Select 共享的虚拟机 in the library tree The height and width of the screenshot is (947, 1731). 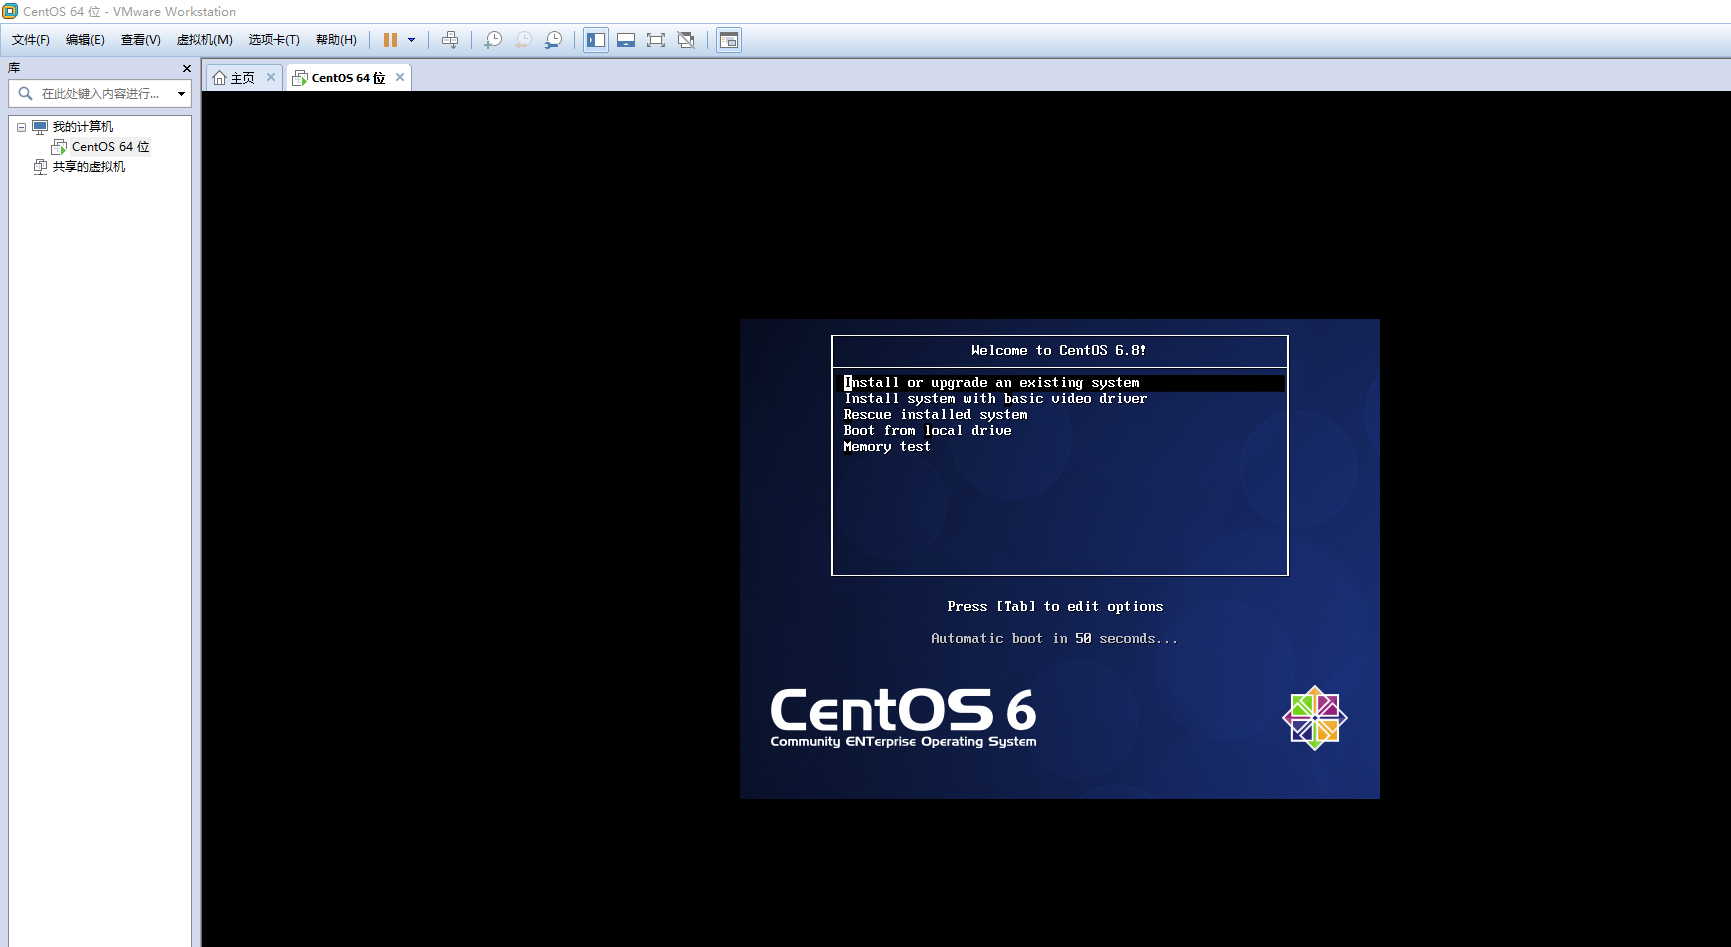(x=89, y=167)
